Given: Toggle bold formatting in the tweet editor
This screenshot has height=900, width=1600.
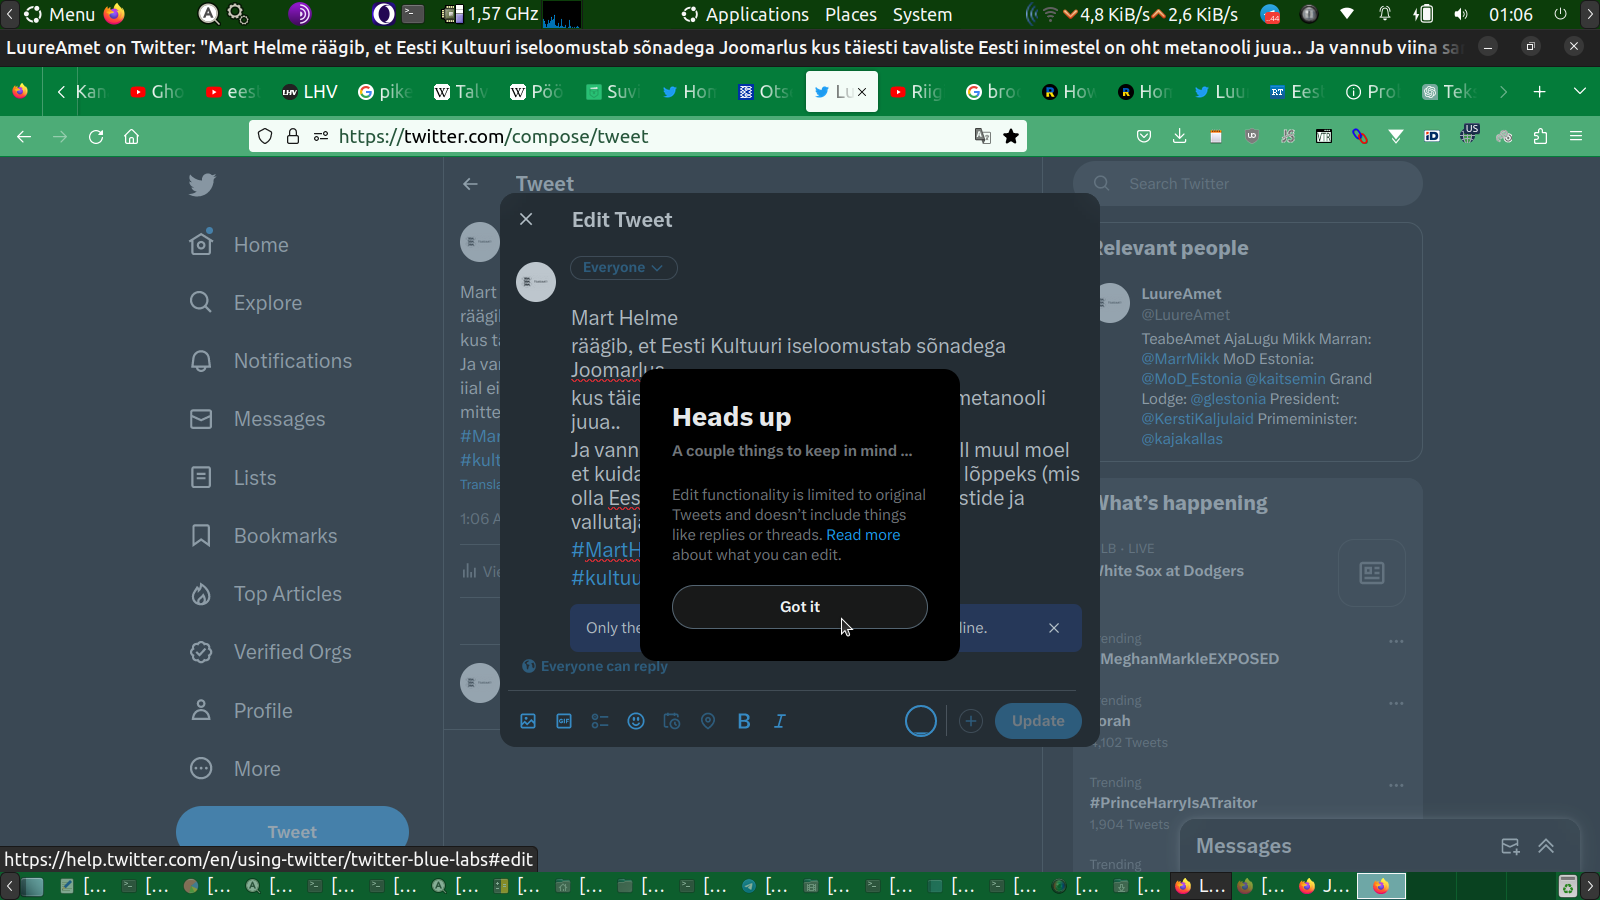Looking at the screenshot, I should pos(744,721).
